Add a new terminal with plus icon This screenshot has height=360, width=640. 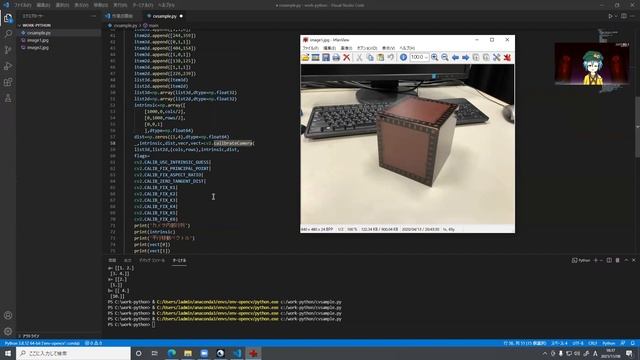tap(596, 260)
